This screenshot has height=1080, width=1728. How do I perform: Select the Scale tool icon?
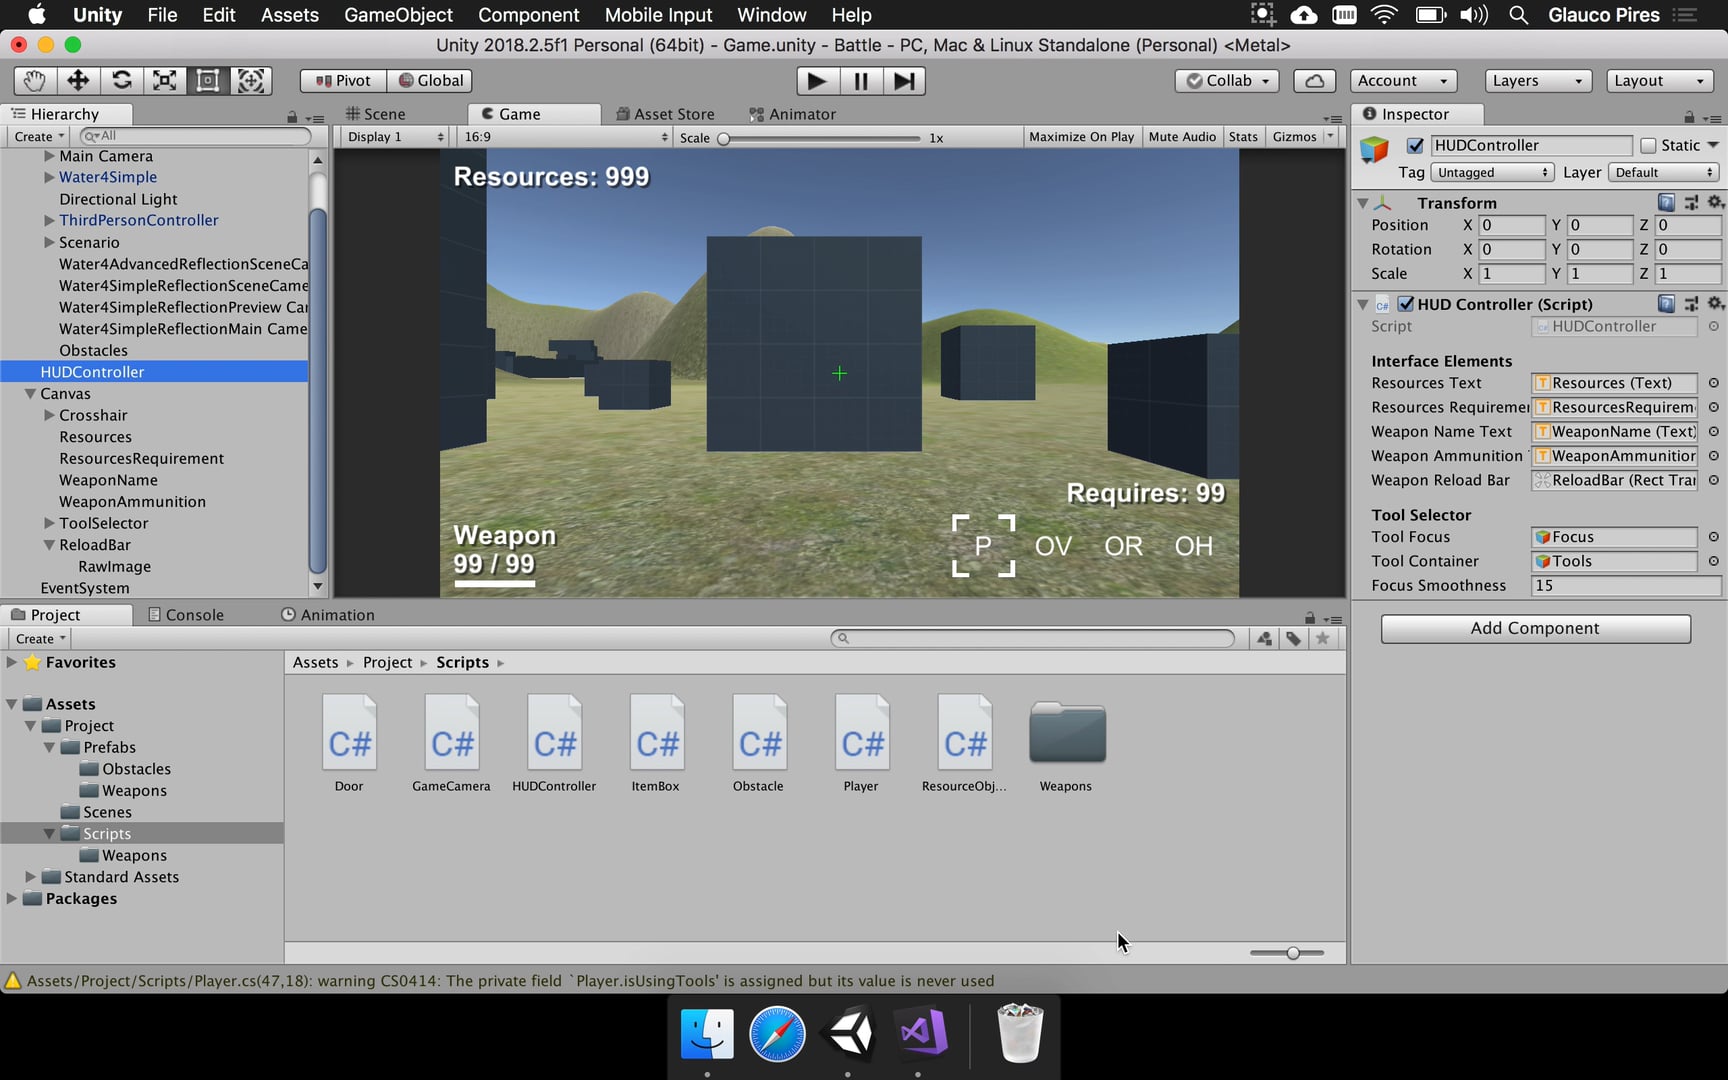pos(164,81)
